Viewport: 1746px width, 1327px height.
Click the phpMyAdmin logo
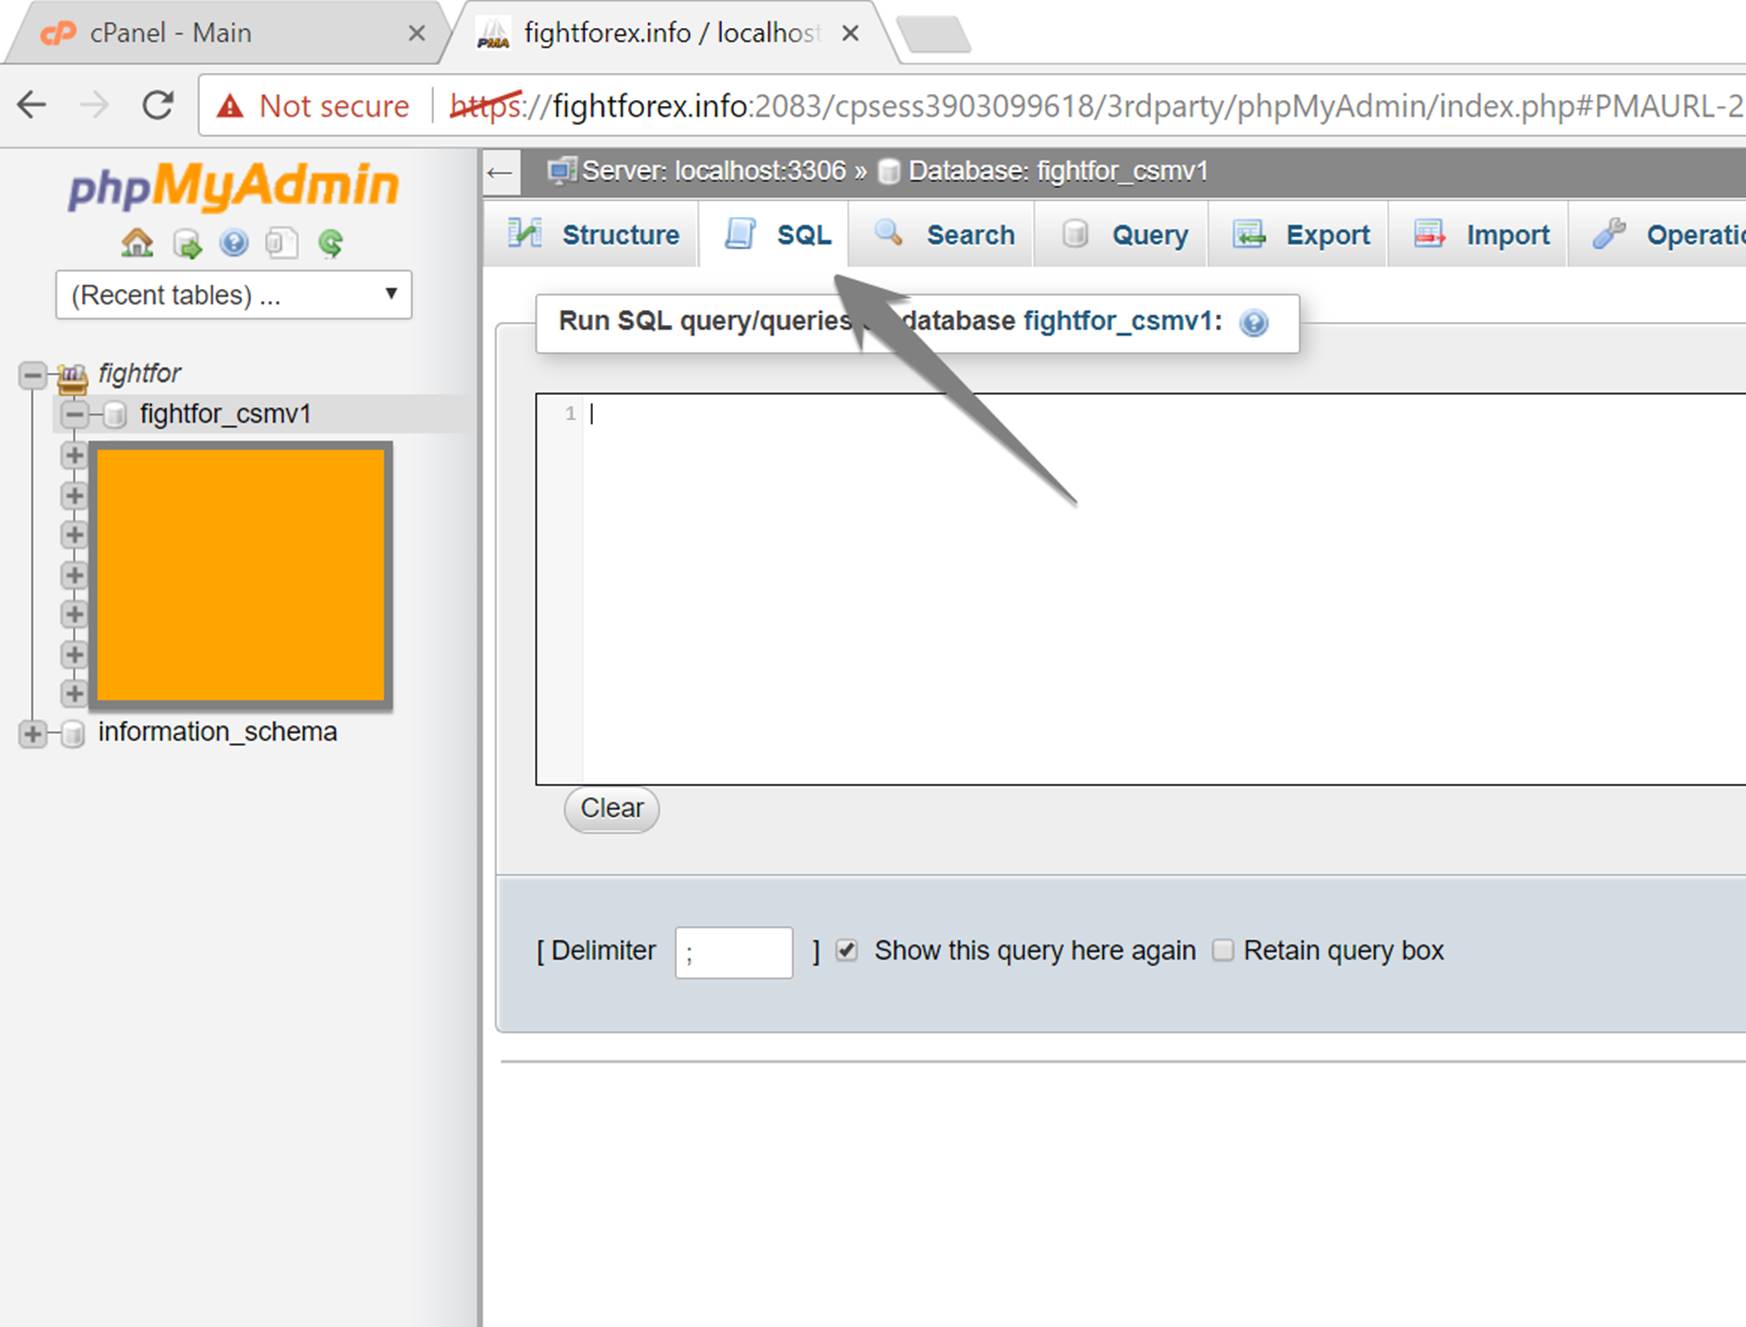pyautogui.click(x=233, y=186)
